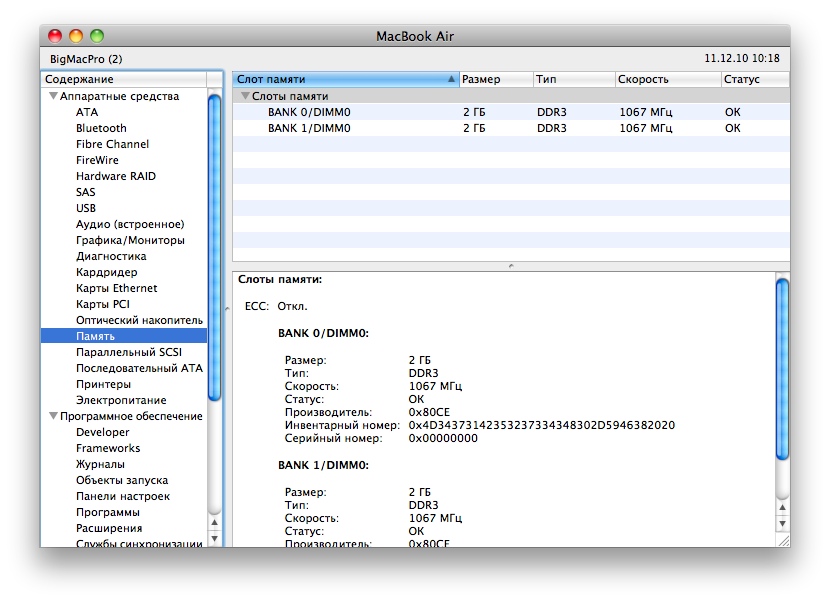The height and width of the screenshot is (602, 830).
Task: Click the green zoom window button
Action: click(97, 36)
